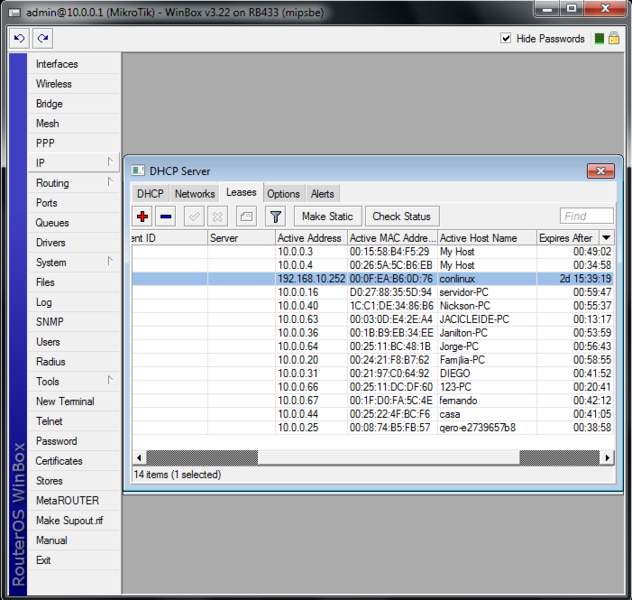Click the Redo arrow icon
Image resolution: width=632 pixels, height=600 pixels.
42,39
